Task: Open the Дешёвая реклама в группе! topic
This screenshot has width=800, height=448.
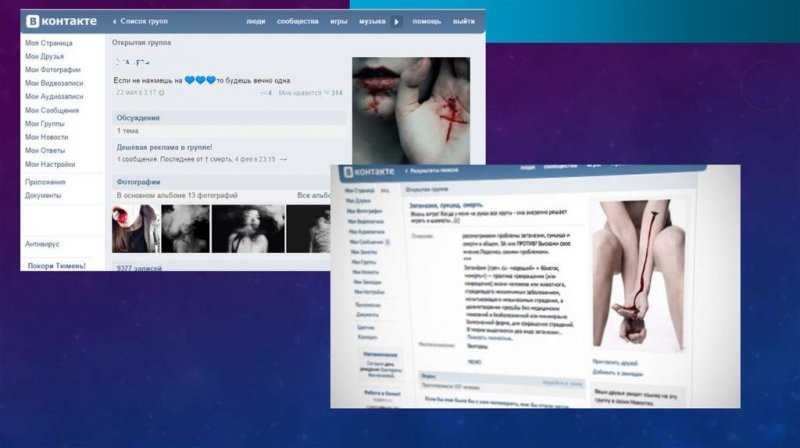Action: tap(164, 147)
